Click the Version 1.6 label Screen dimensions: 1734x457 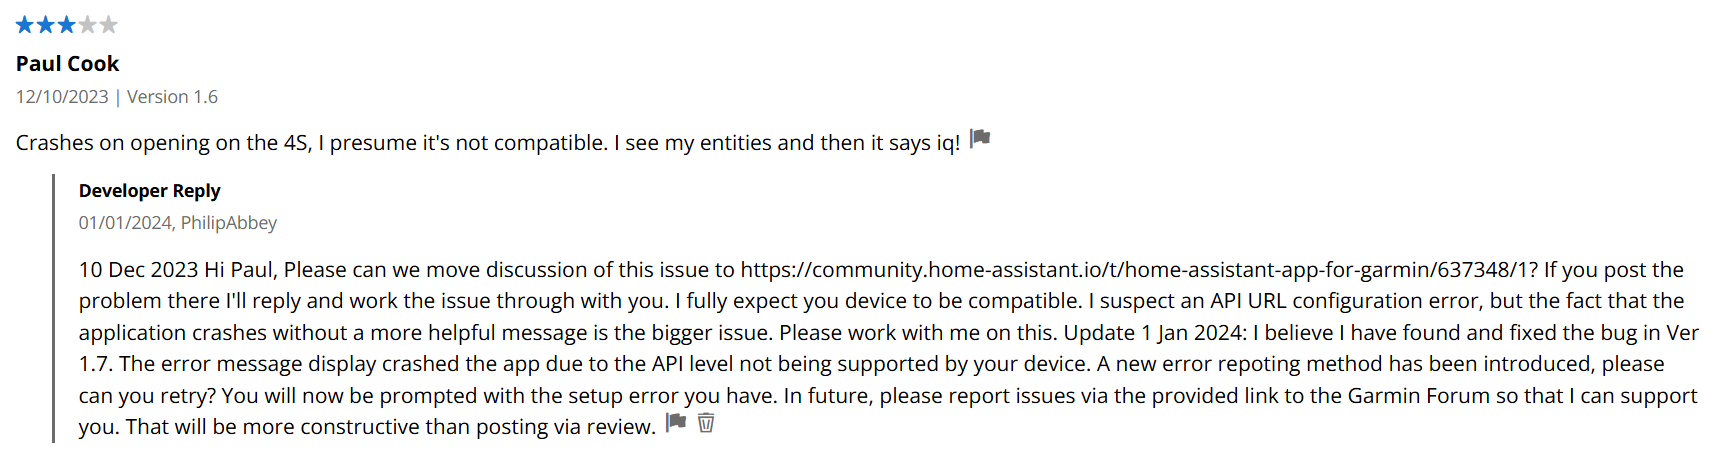point(172,97)
